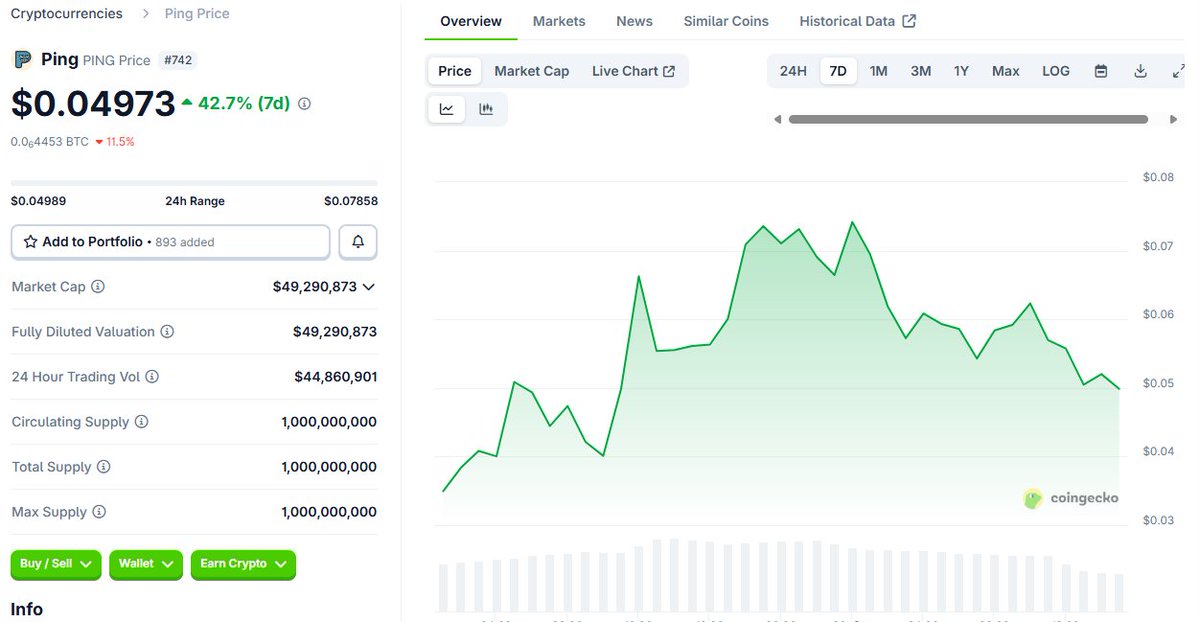1200x622 pixels.
Task: Open the price alert bell icon
Action: coord(358,242)
